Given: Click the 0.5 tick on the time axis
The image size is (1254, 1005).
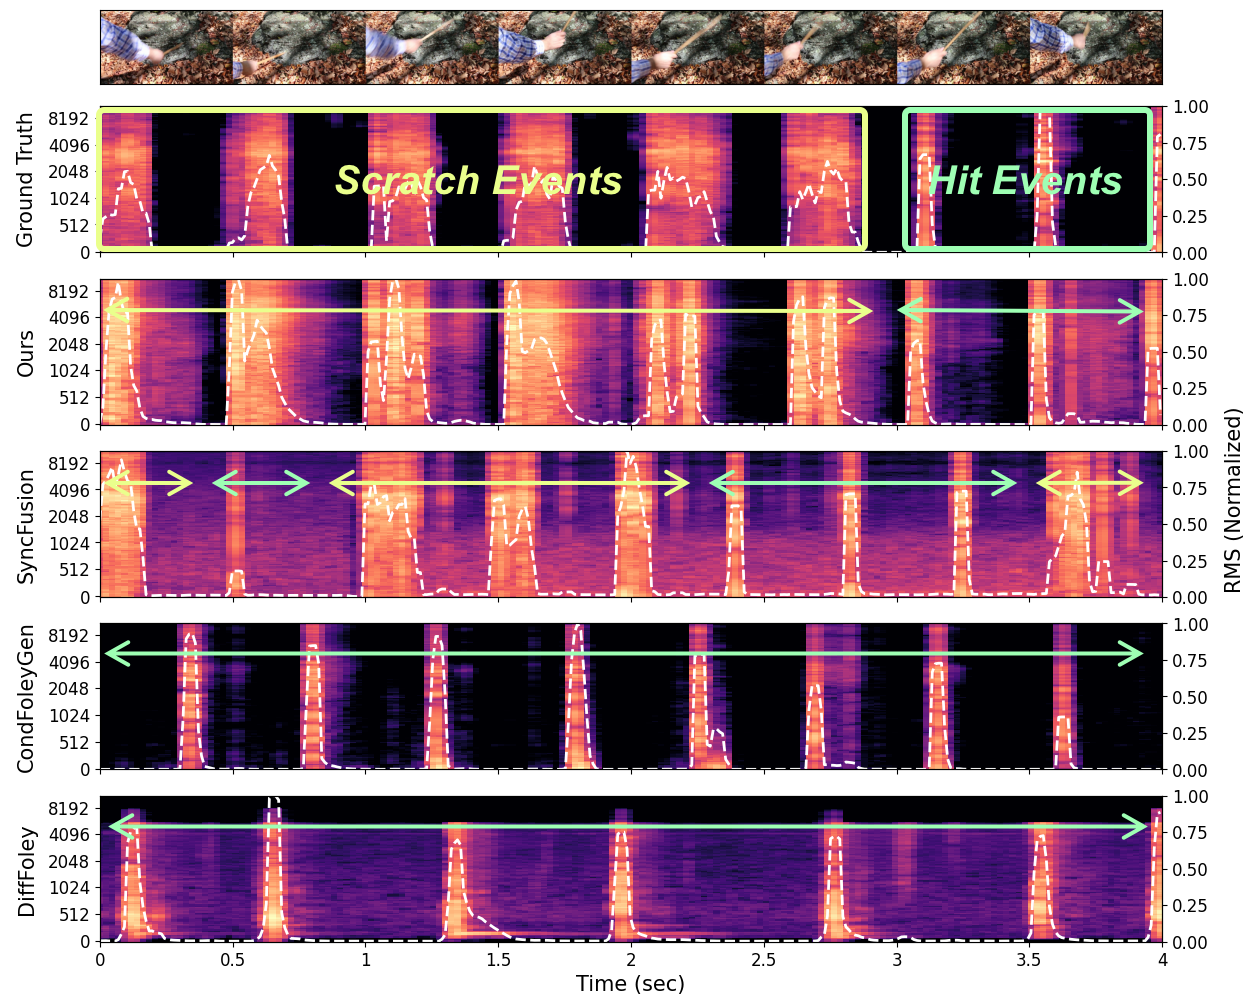Looking at the screenshot, I should point(233,960).
